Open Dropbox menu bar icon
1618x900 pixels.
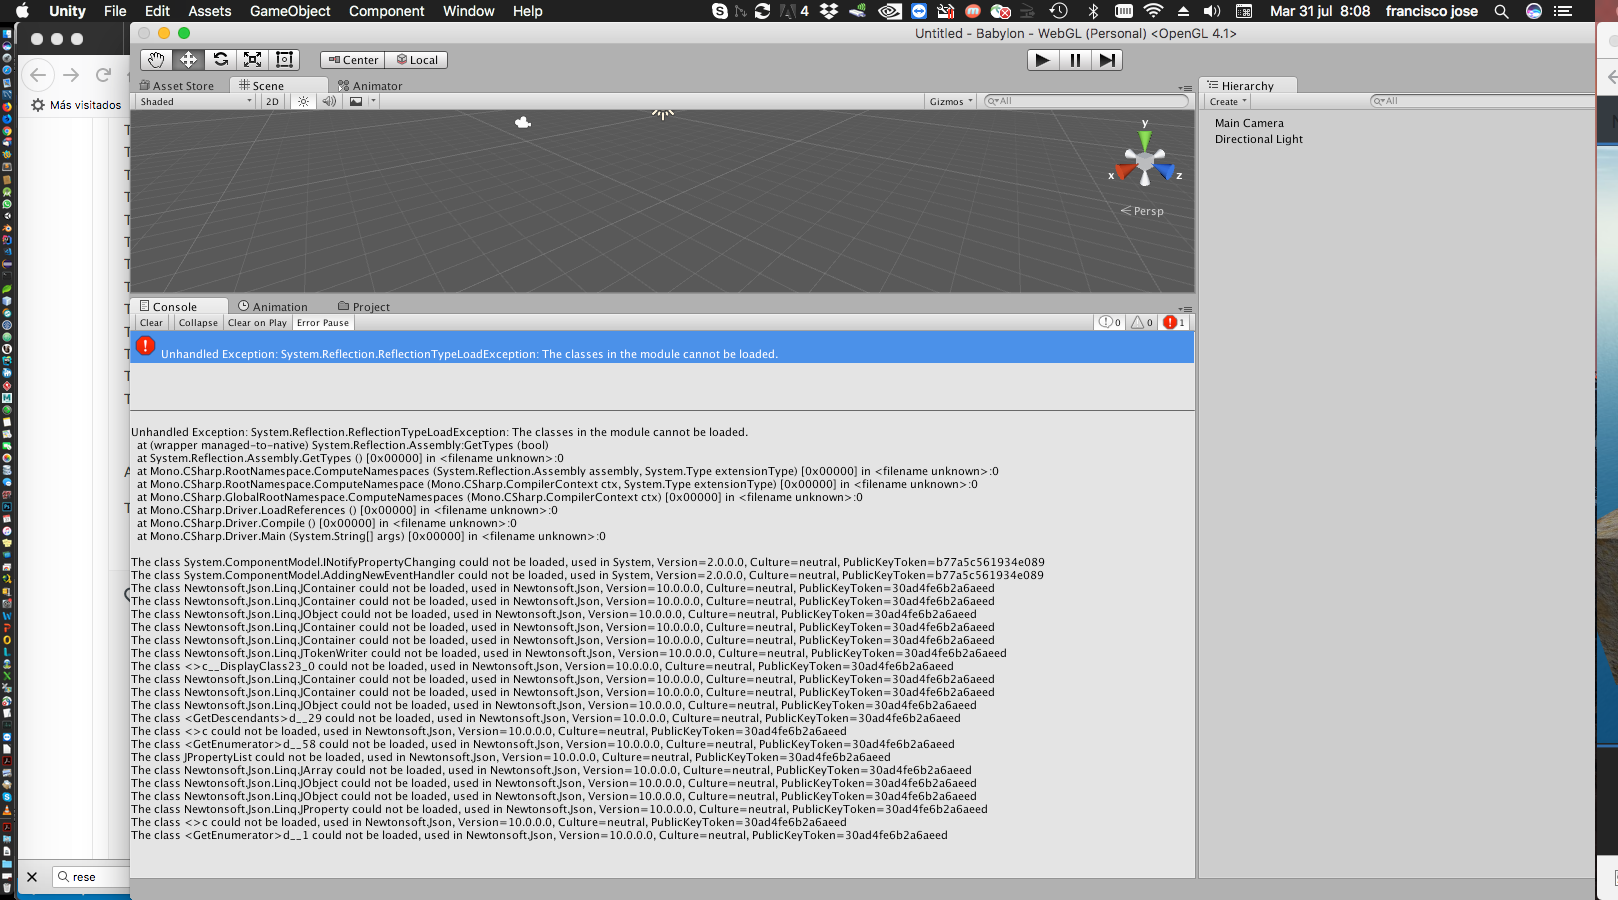(829, 11)
